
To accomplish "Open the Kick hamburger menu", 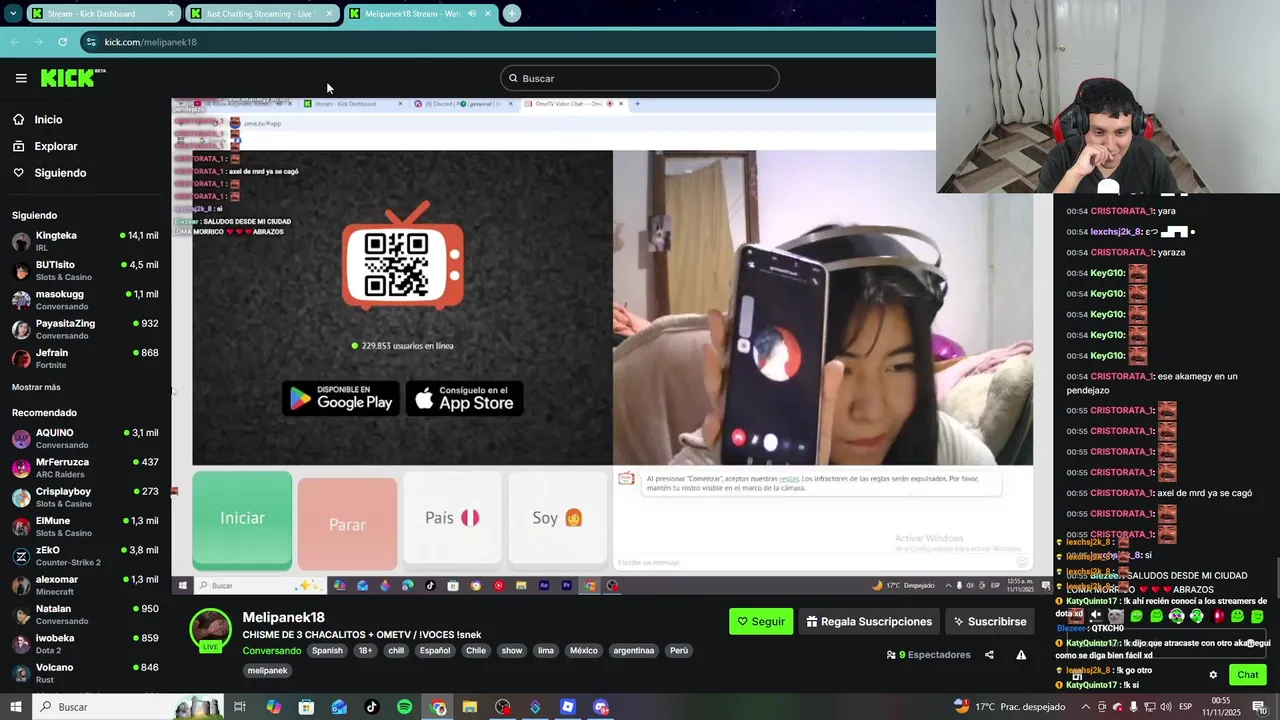I will (21, 78).
